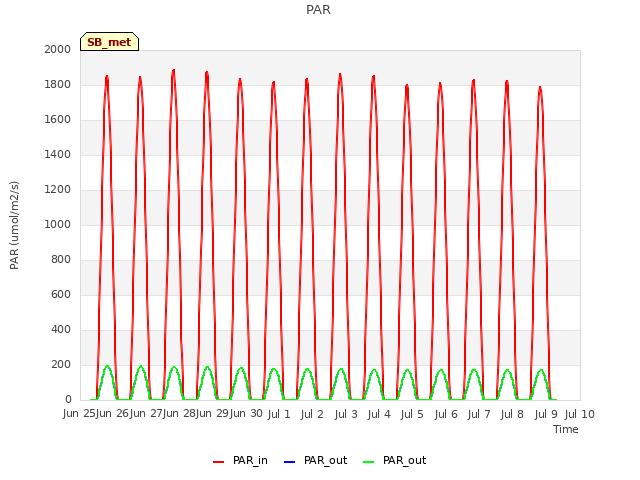Select the PAR (umol/m2/s) axis label
640x480 pixels.
pos(14,225)
